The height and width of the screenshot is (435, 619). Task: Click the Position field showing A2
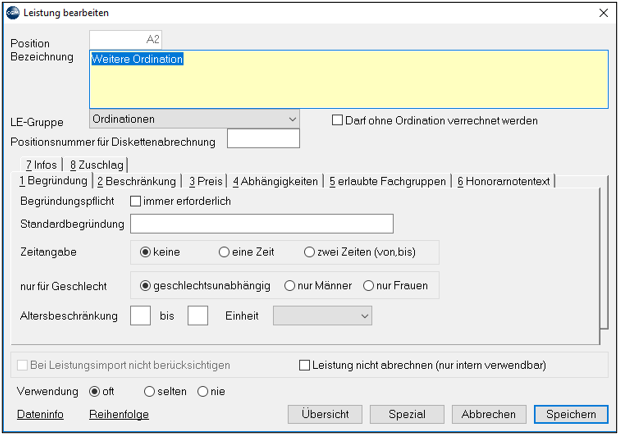click(x=126, y=39)
